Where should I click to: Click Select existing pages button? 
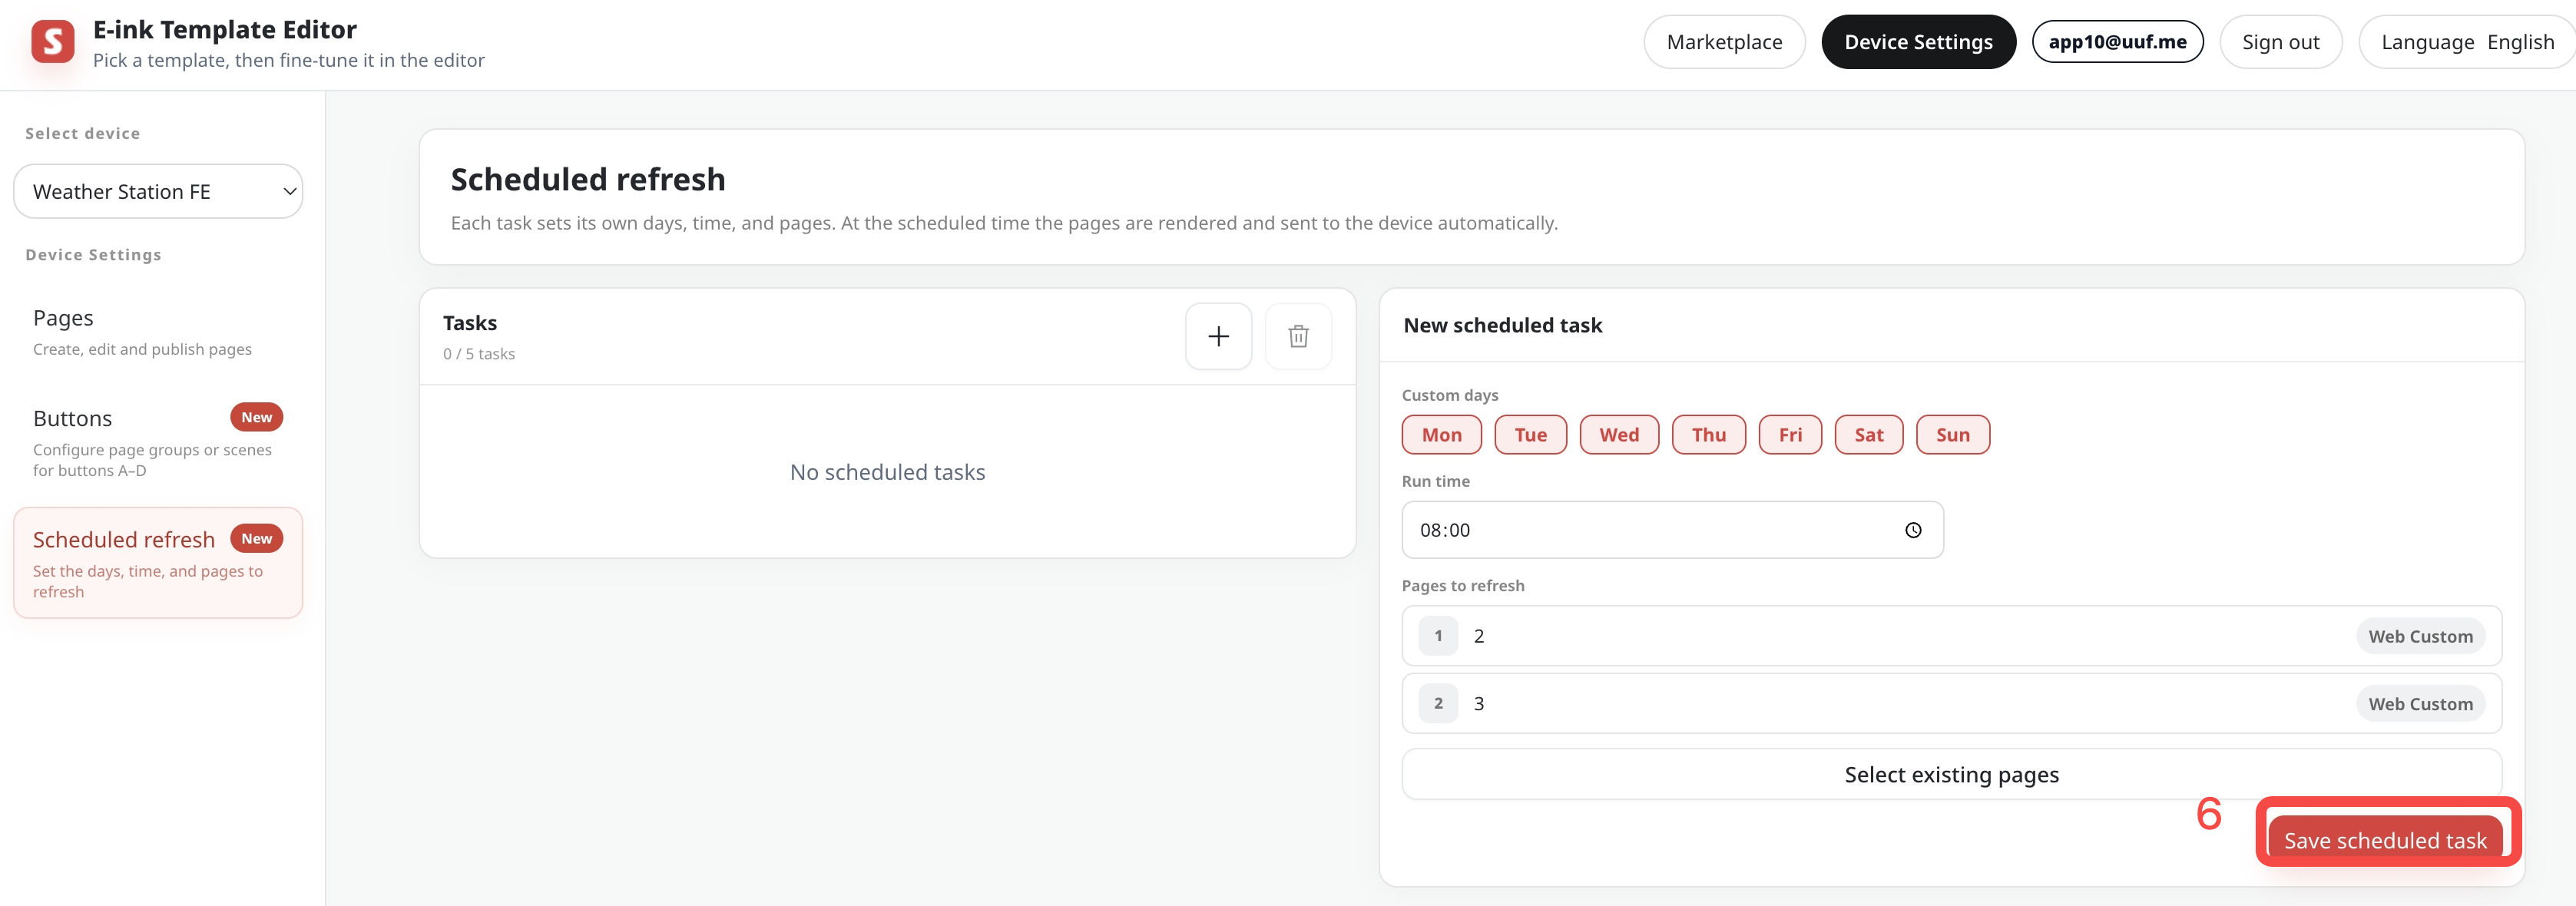1951,775
